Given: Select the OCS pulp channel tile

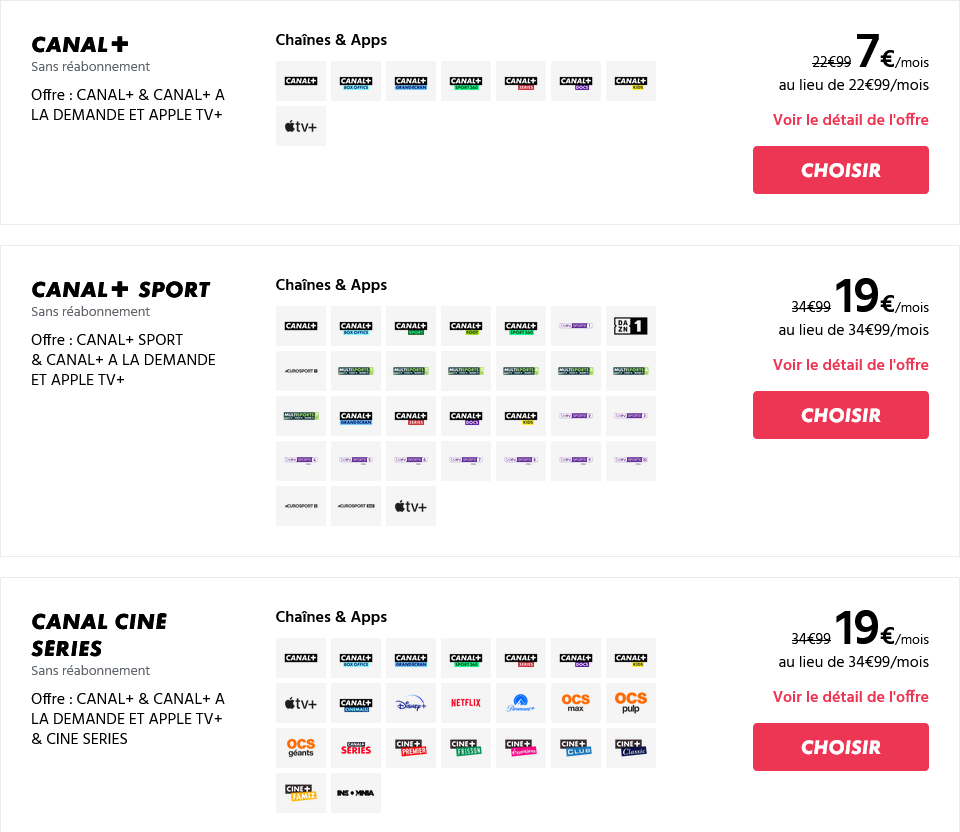Looking at the screenshot, I should pos(631,703).
